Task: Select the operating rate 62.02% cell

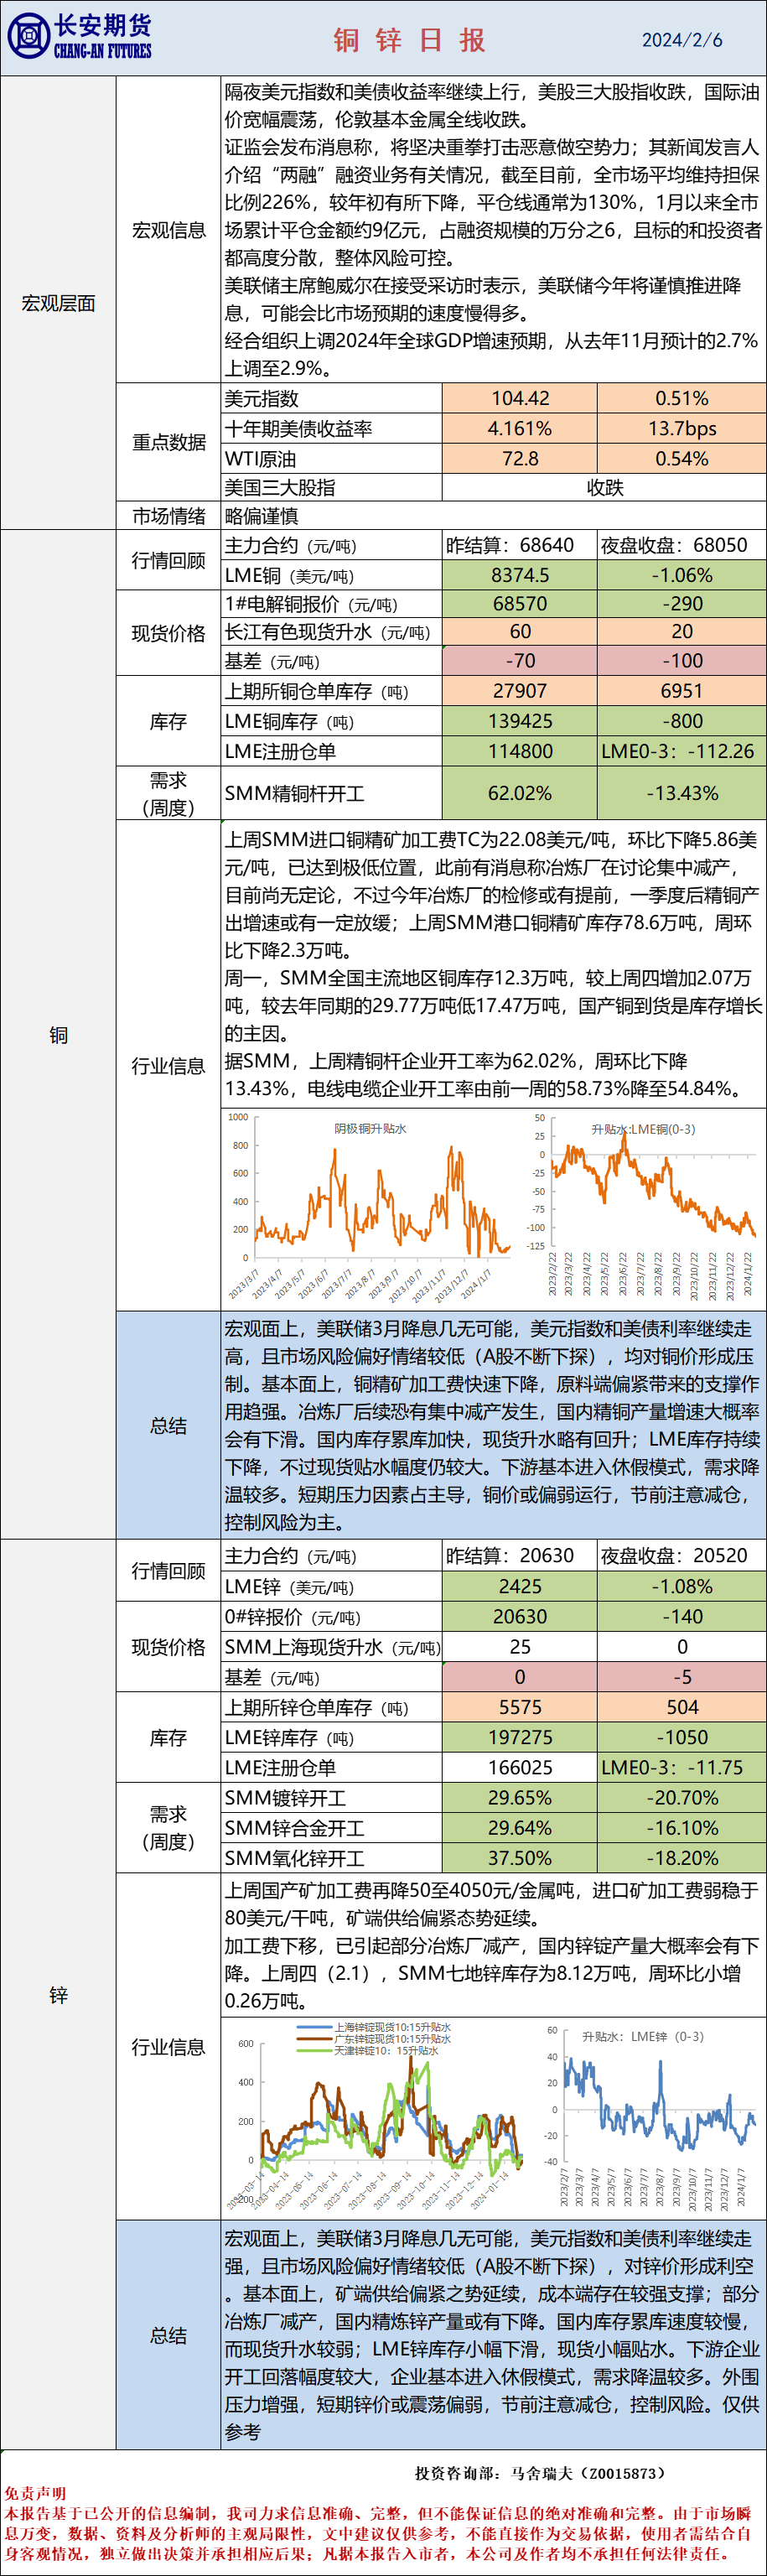Action: 520,793
